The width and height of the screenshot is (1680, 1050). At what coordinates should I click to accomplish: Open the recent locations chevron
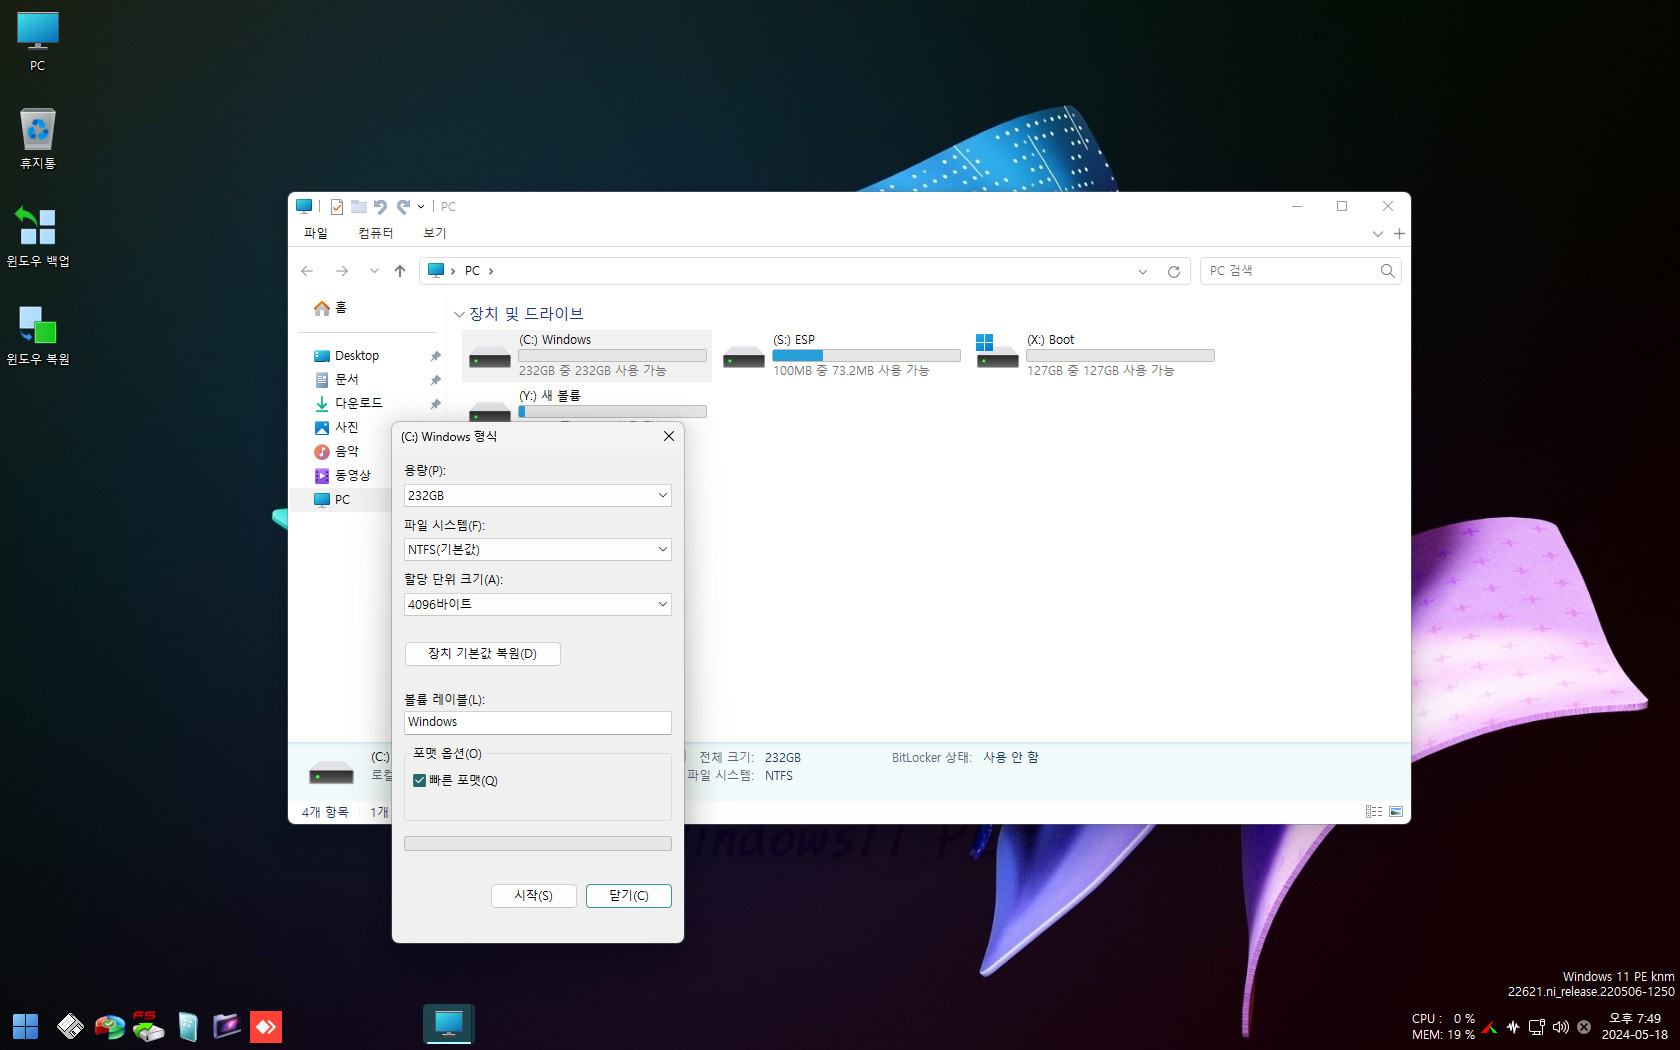pos(374,271)
